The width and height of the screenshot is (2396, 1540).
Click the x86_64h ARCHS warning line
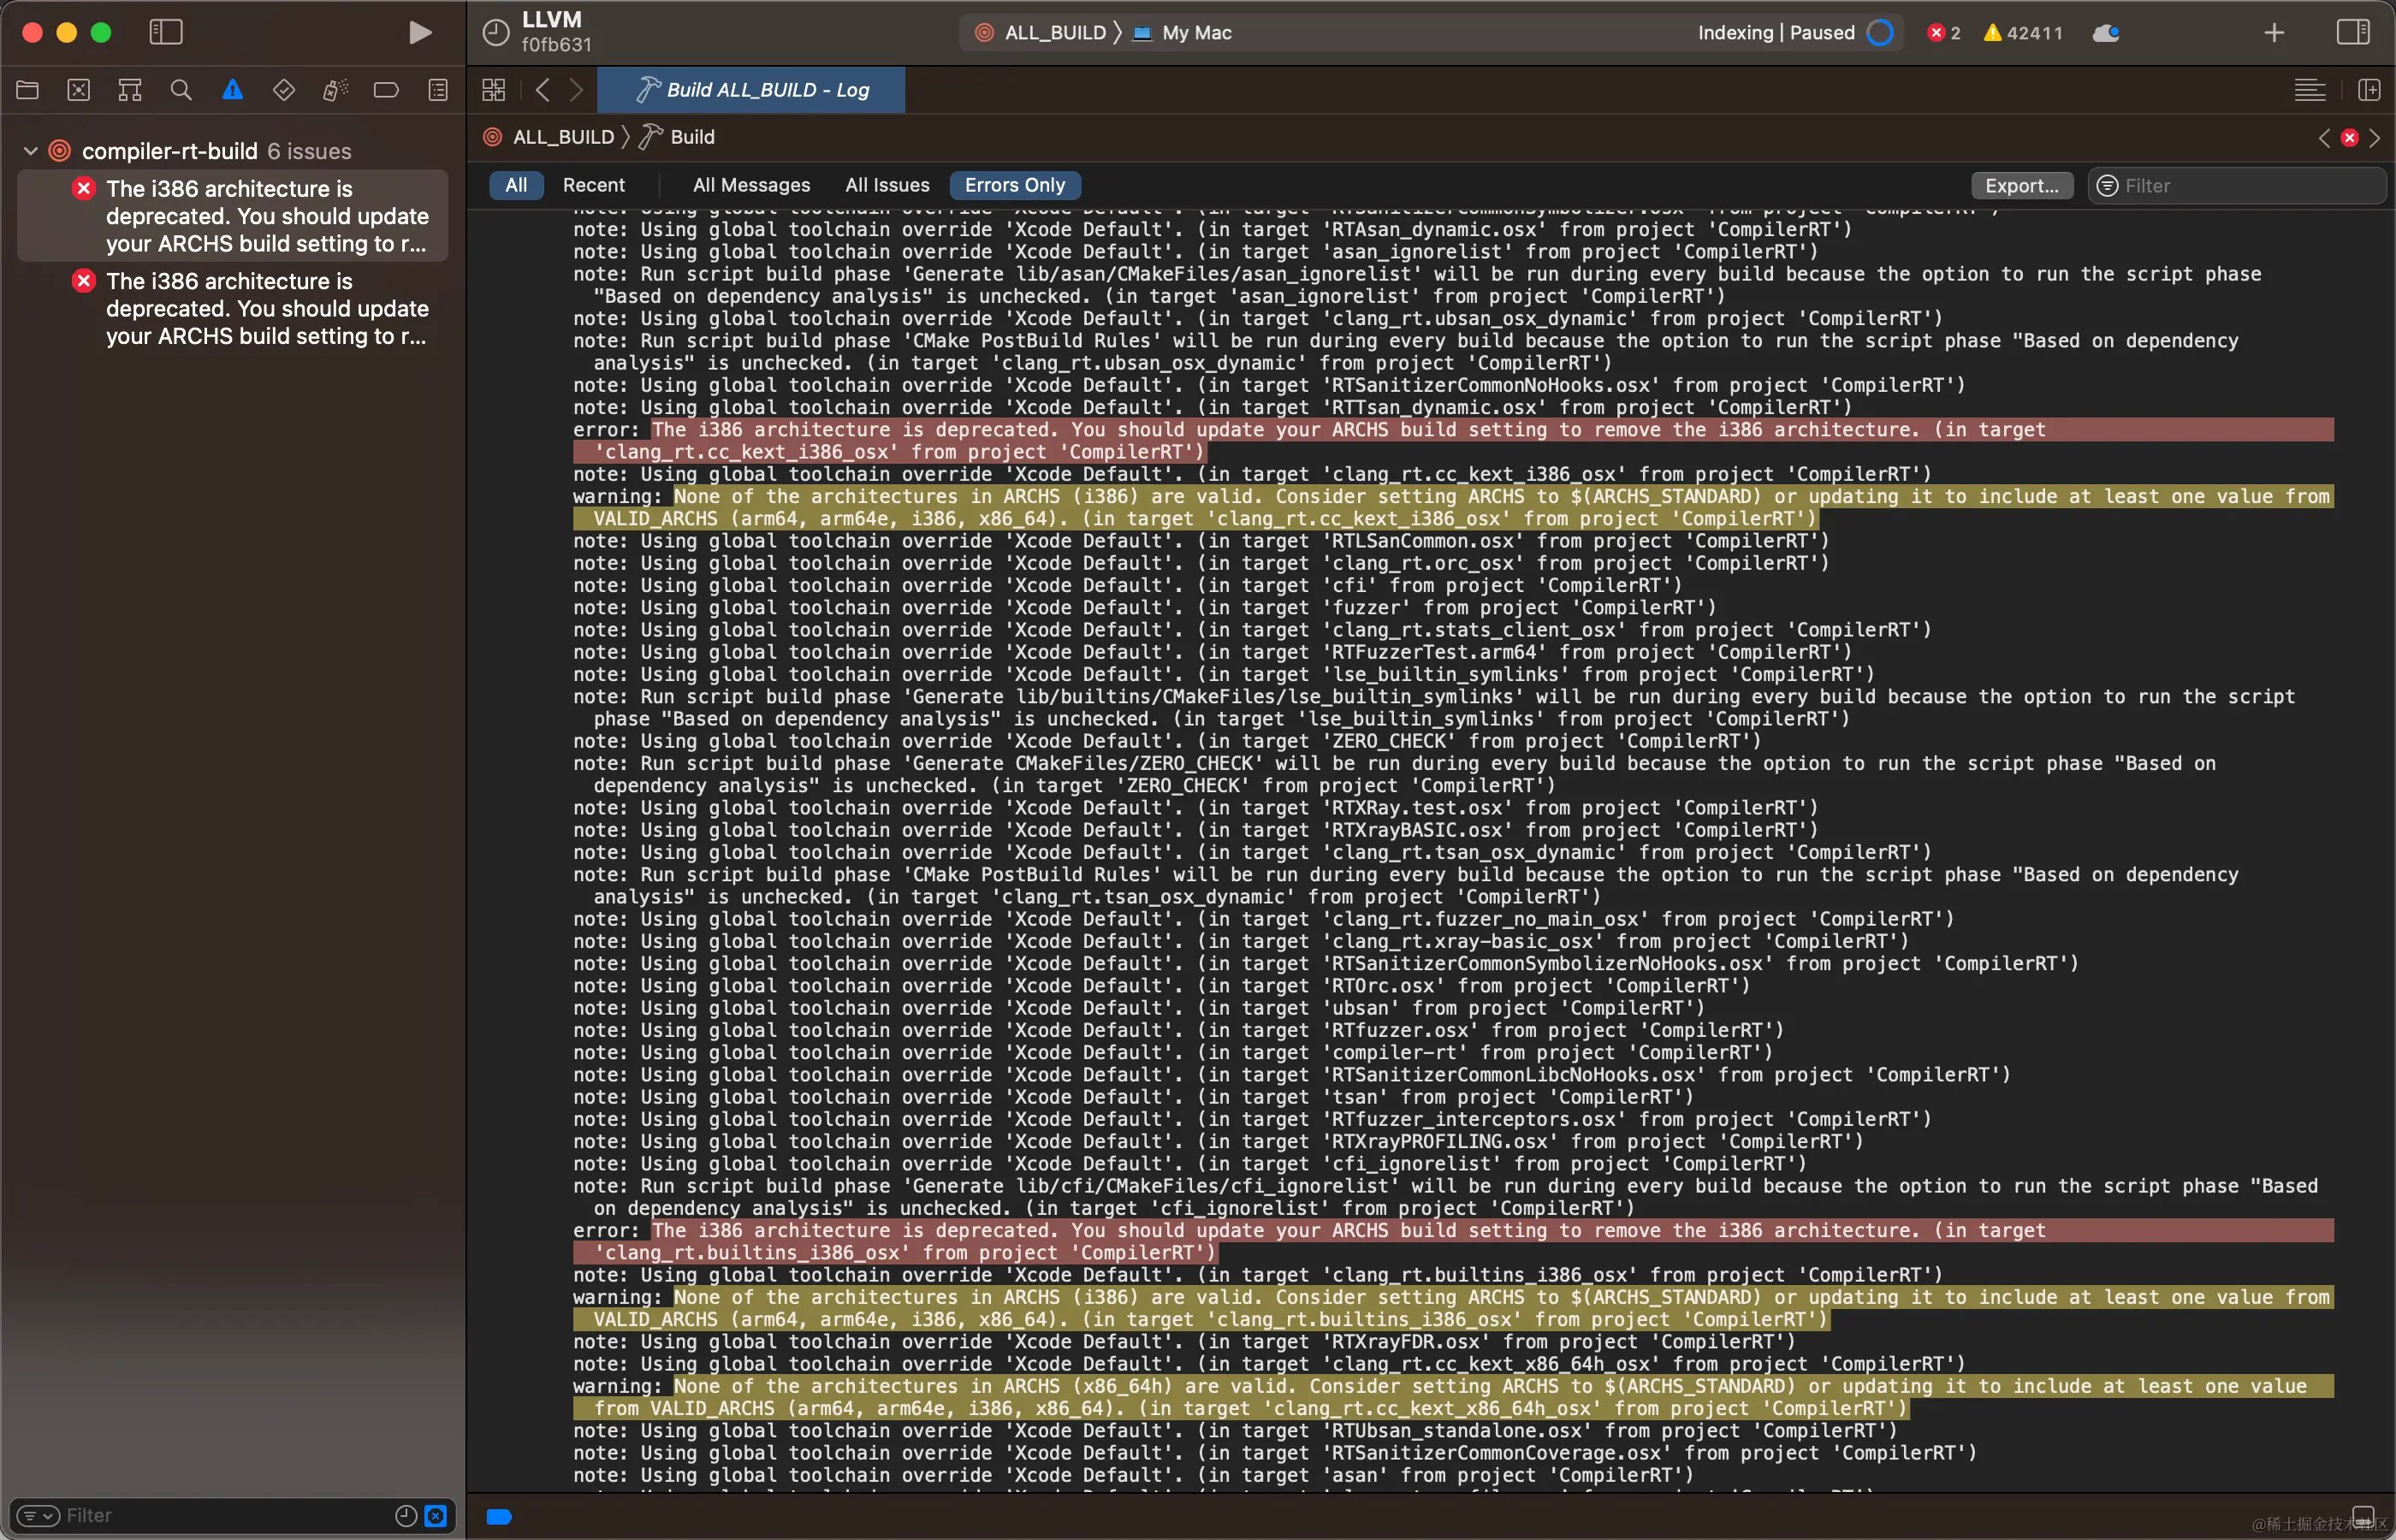coord(1453,1398)
